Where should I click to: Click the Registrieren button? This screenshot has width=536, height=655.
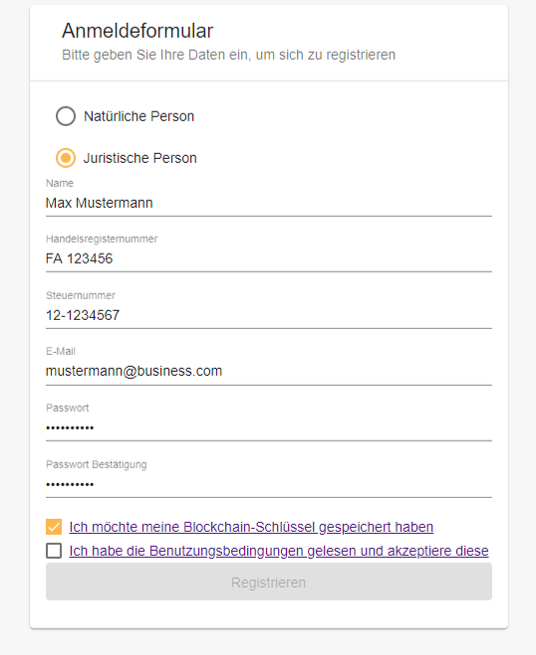[x=269, y=581]
